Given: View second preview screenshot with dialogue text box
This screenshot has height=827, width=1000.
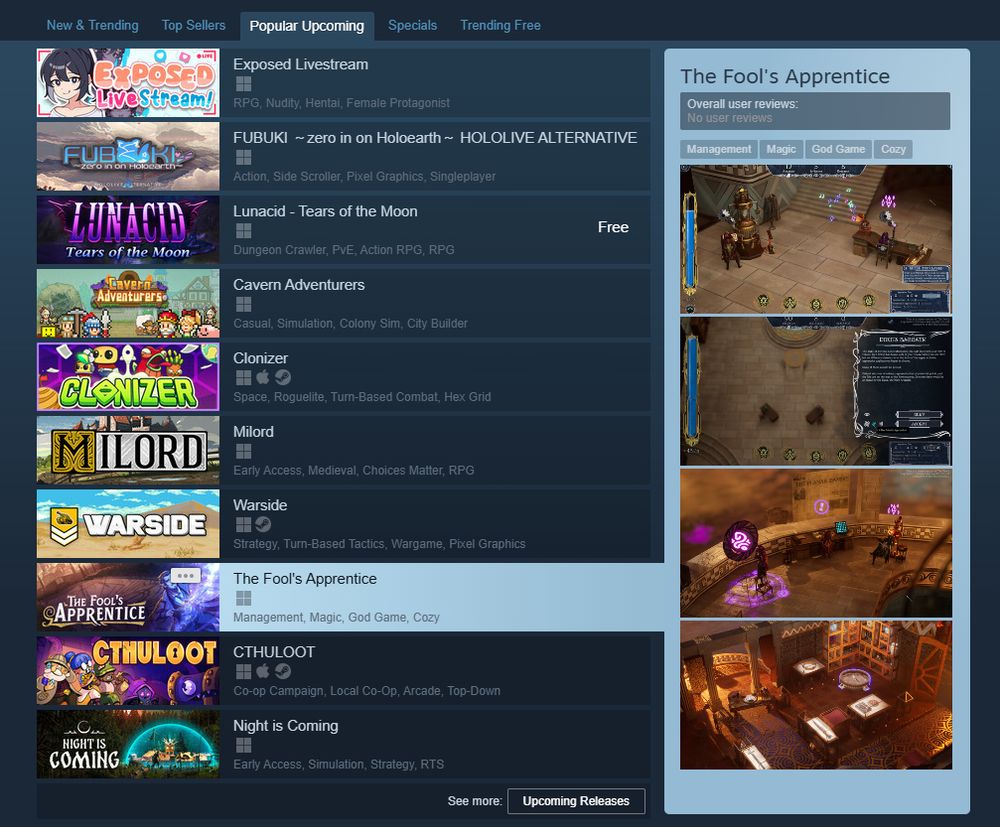Looking at the screenshot, I should pyautogui.click(x=816, y=392).
